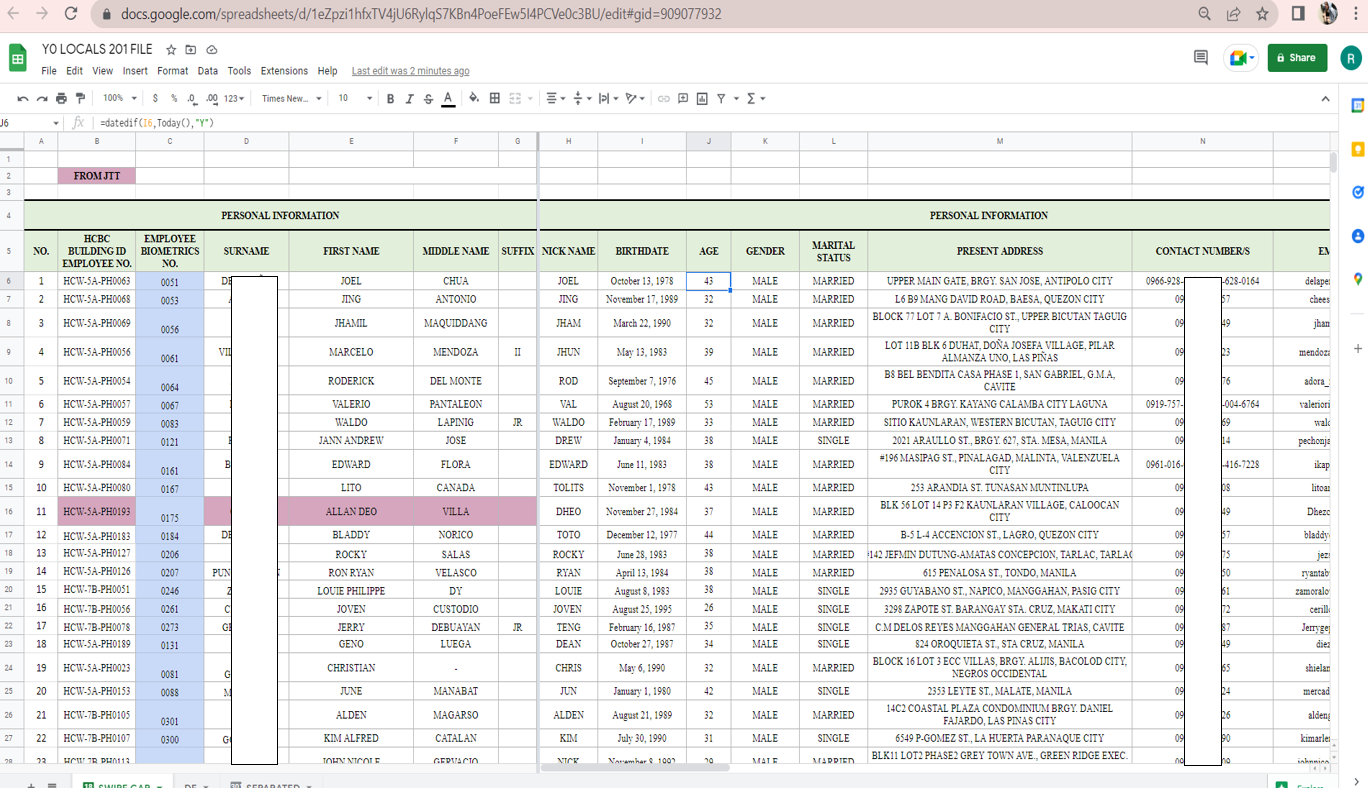
Task: Open comment history icon
Action: click(1201, 58)
